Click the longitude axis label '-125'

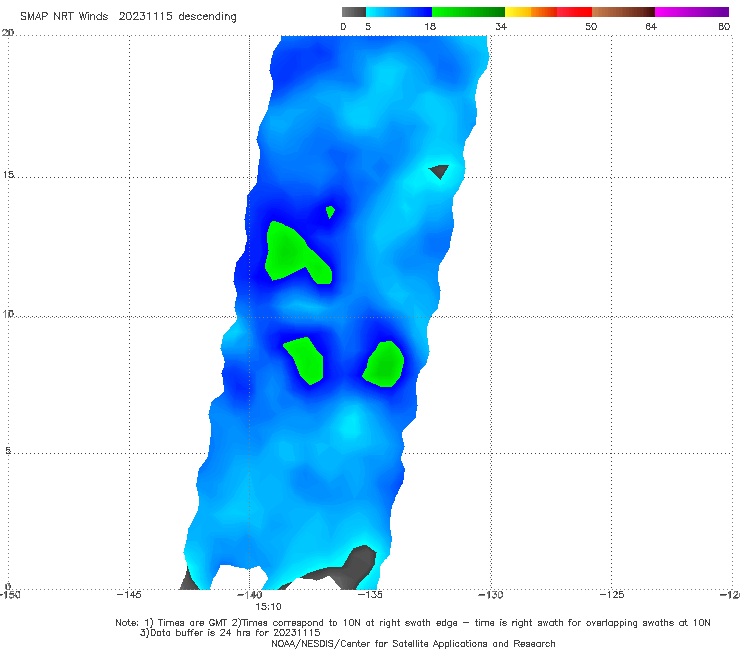click(612, 594)
